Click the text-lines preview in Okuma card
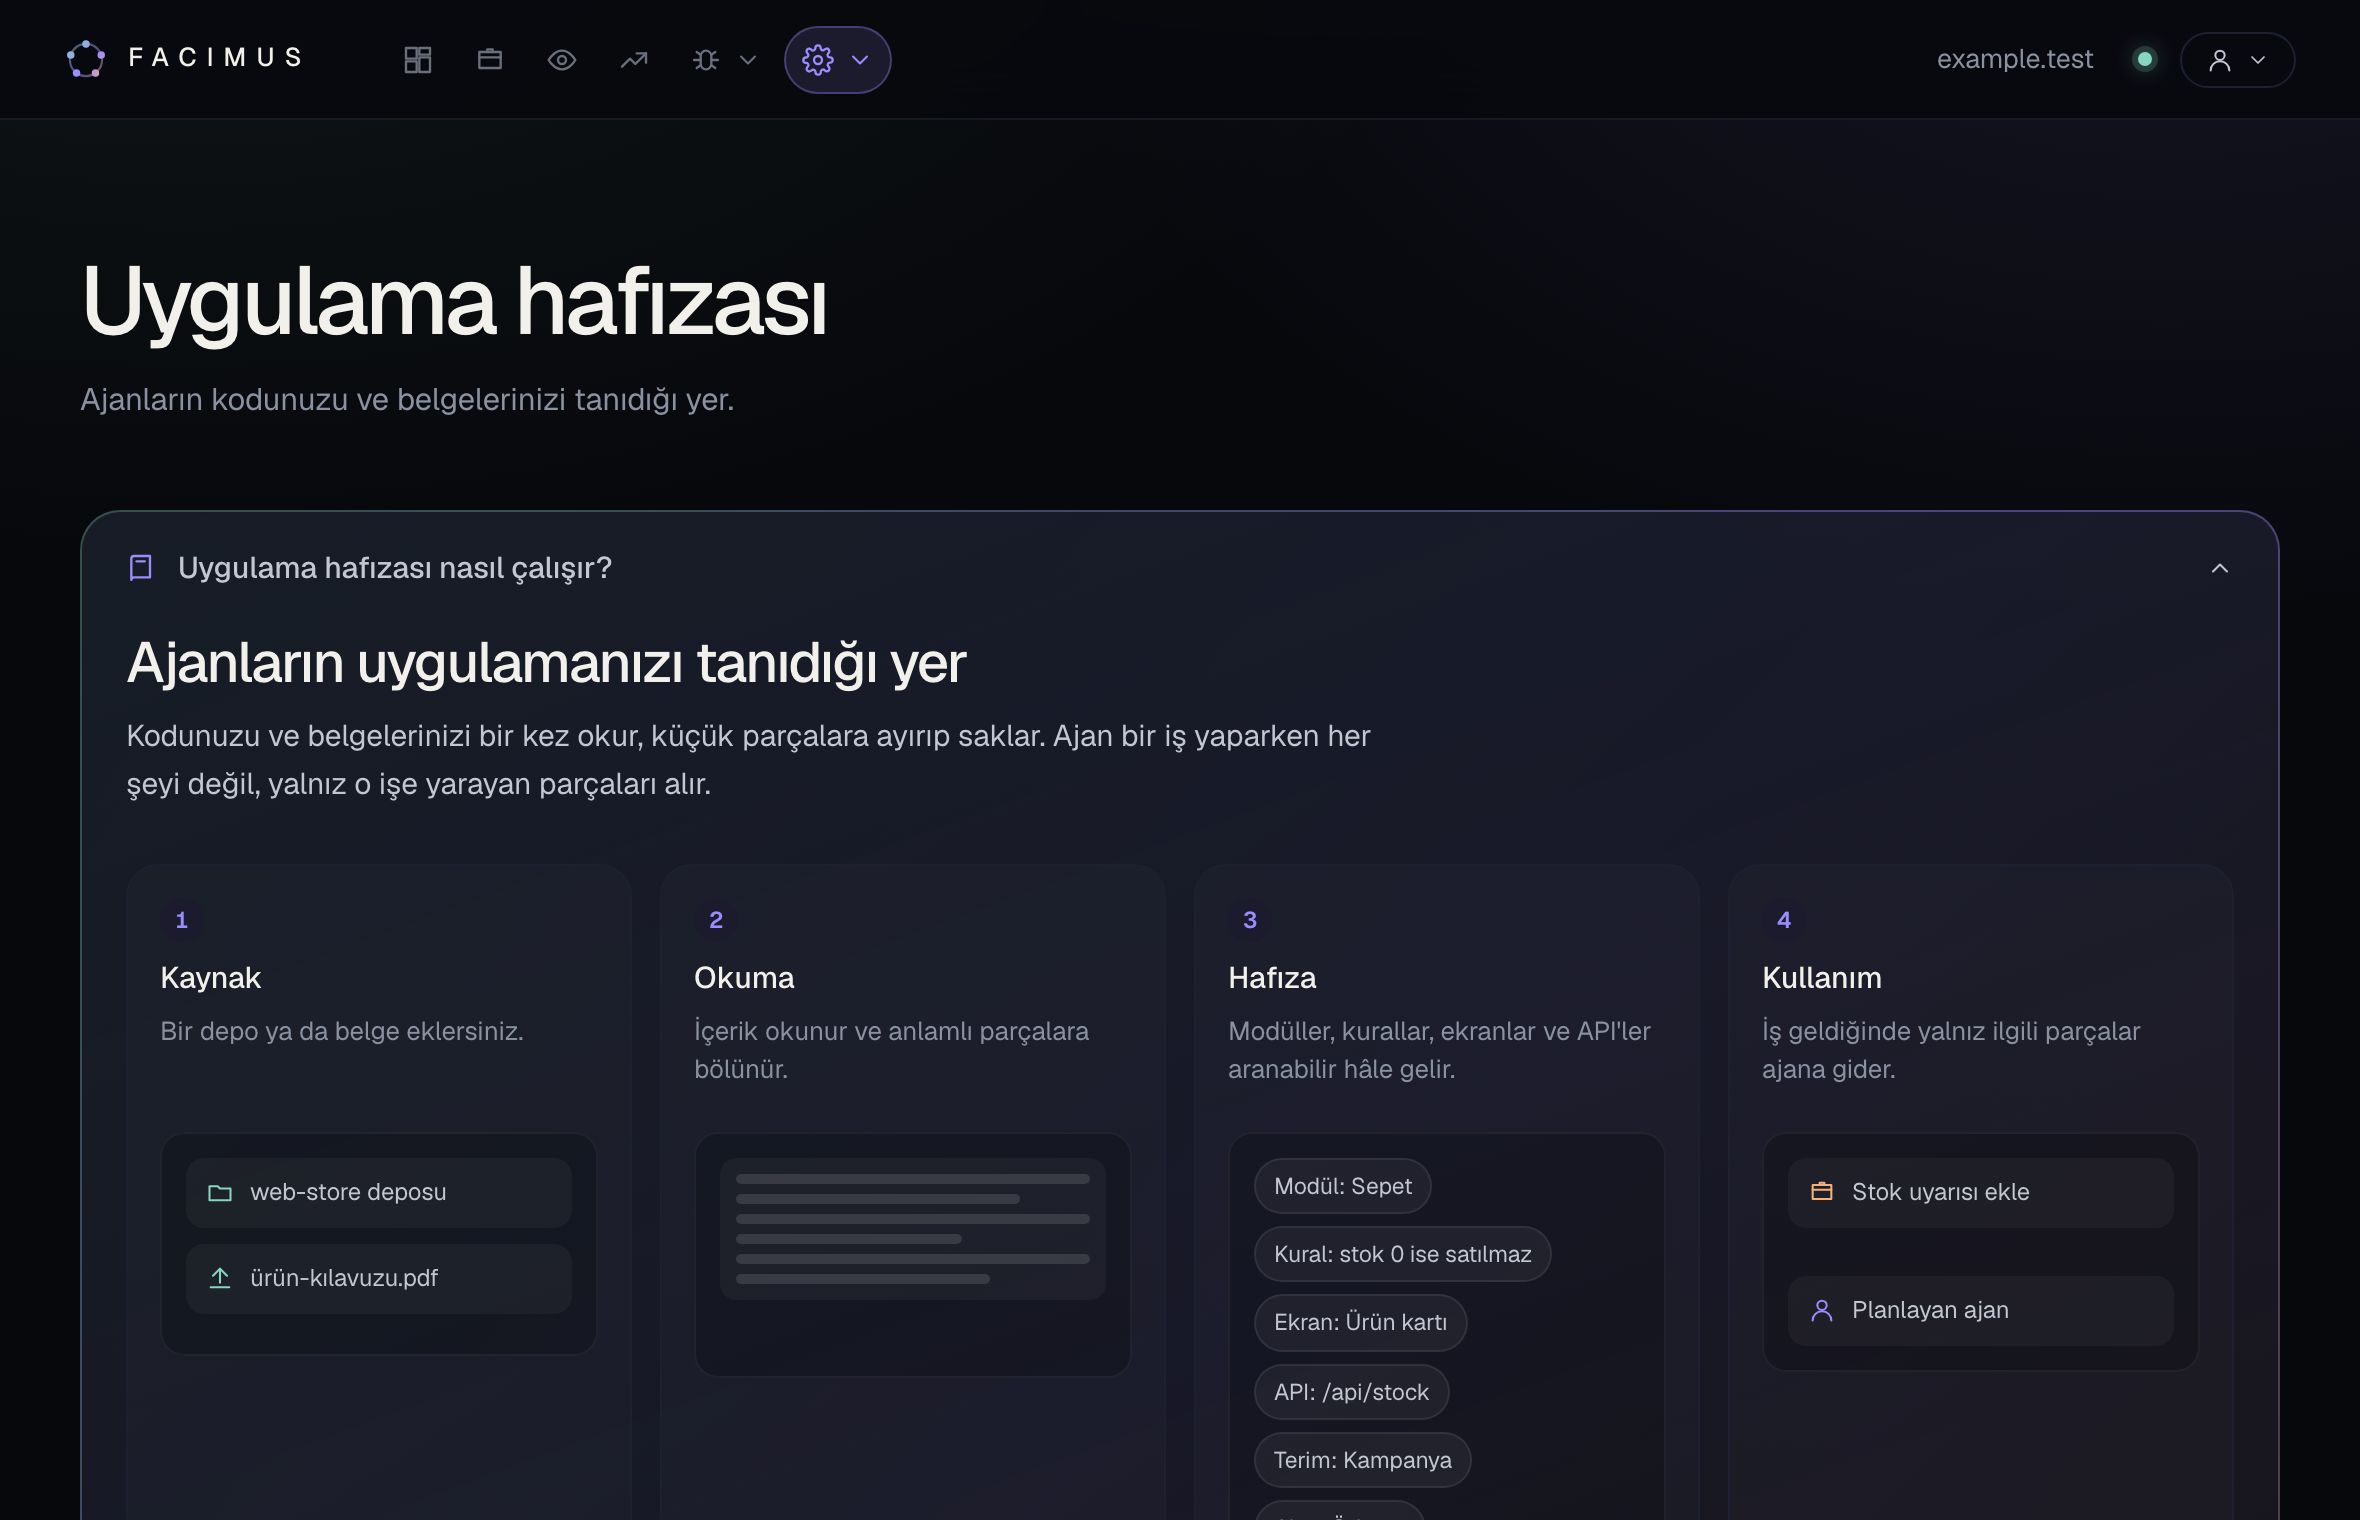 pyautogui.click(x=913, y=1229)
